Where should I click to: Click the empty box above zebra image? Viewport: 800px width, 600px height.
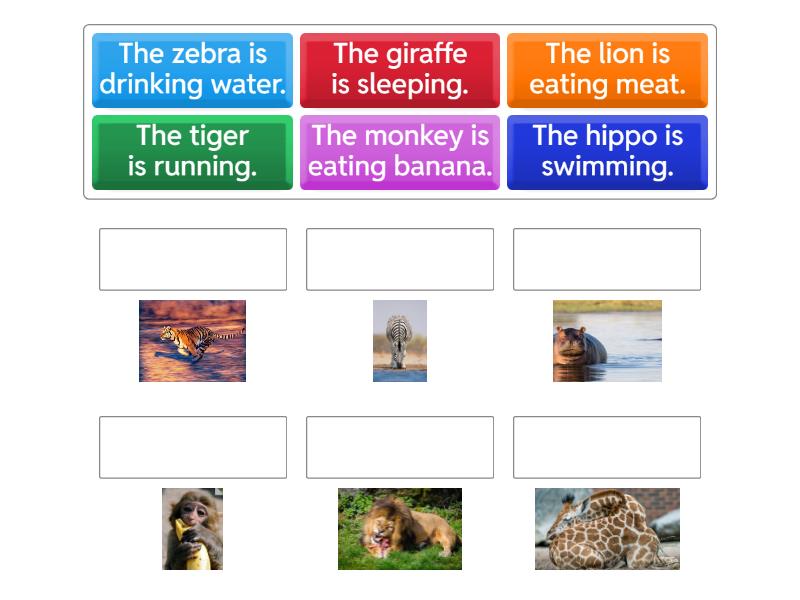coord(399,259)
